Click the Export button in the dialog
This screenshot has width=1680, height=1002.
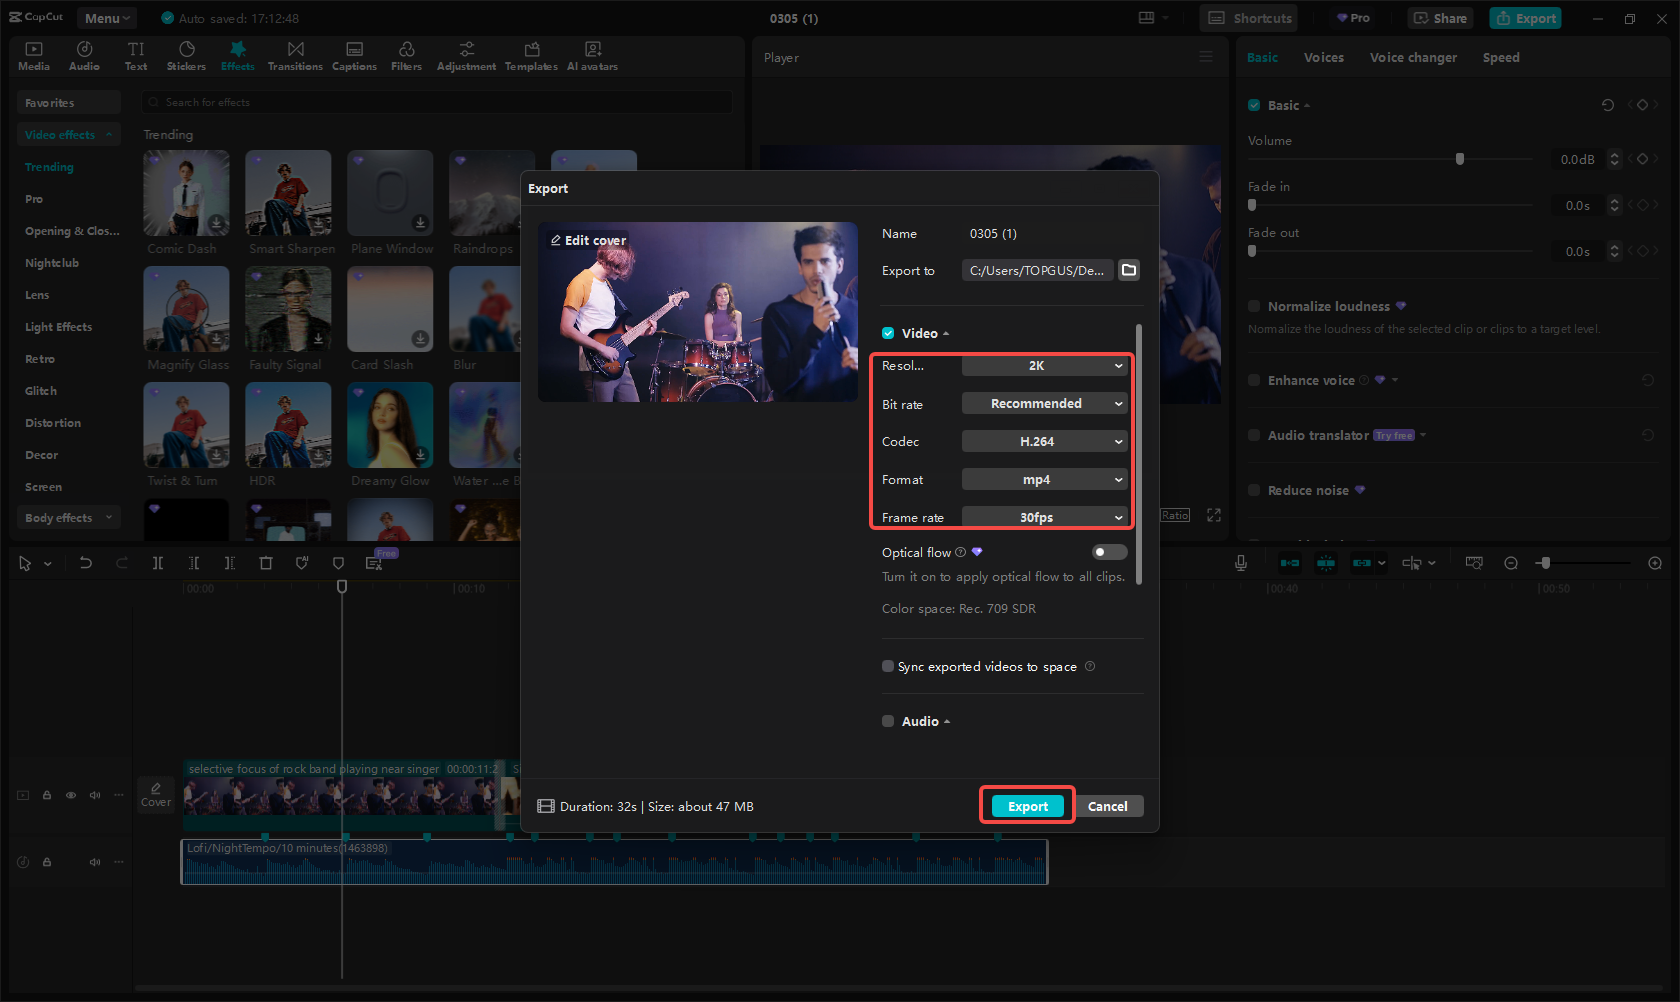[1026, 805]
